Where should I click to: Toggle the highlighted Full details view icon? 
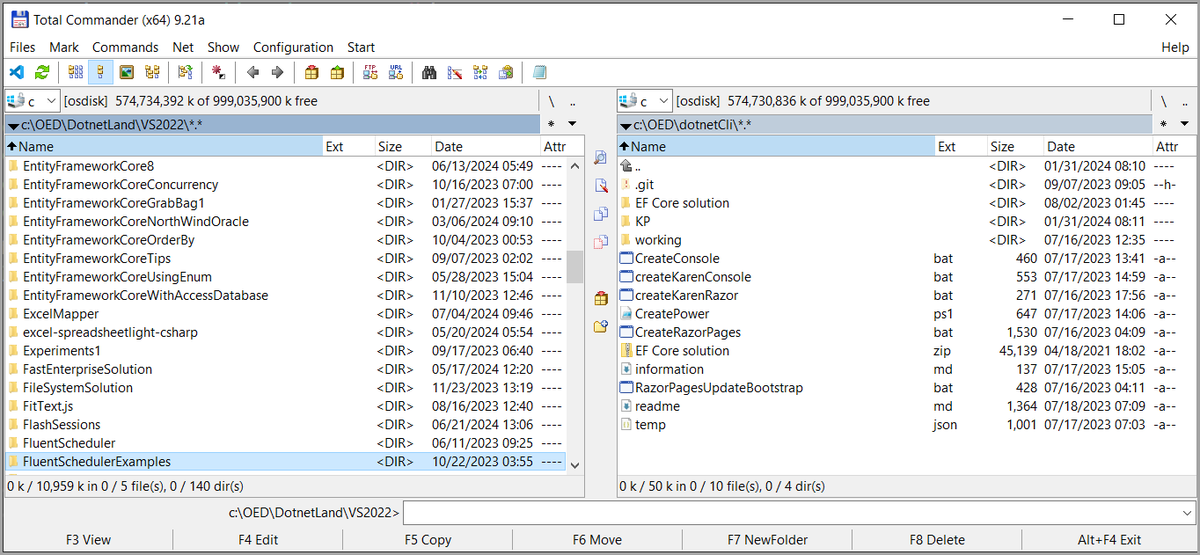coord(100,72)
